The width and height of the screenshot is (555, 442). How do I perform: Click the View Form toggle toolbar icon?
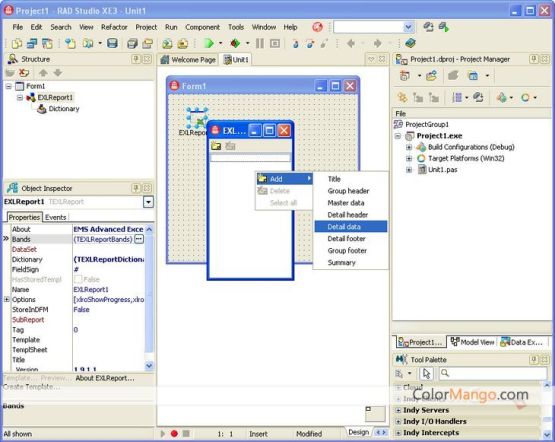tap(47, 44)
